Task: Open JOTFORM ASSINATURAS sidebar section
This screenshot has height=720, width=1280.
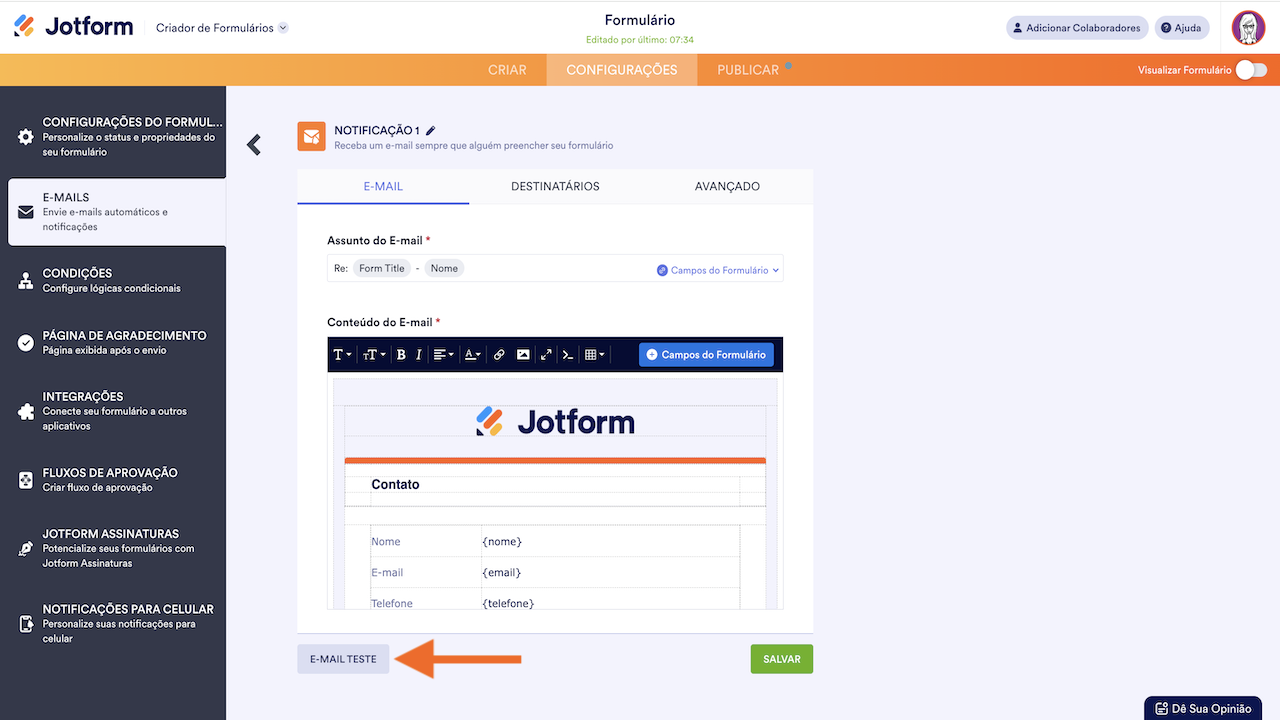Action: click(113, 548)
